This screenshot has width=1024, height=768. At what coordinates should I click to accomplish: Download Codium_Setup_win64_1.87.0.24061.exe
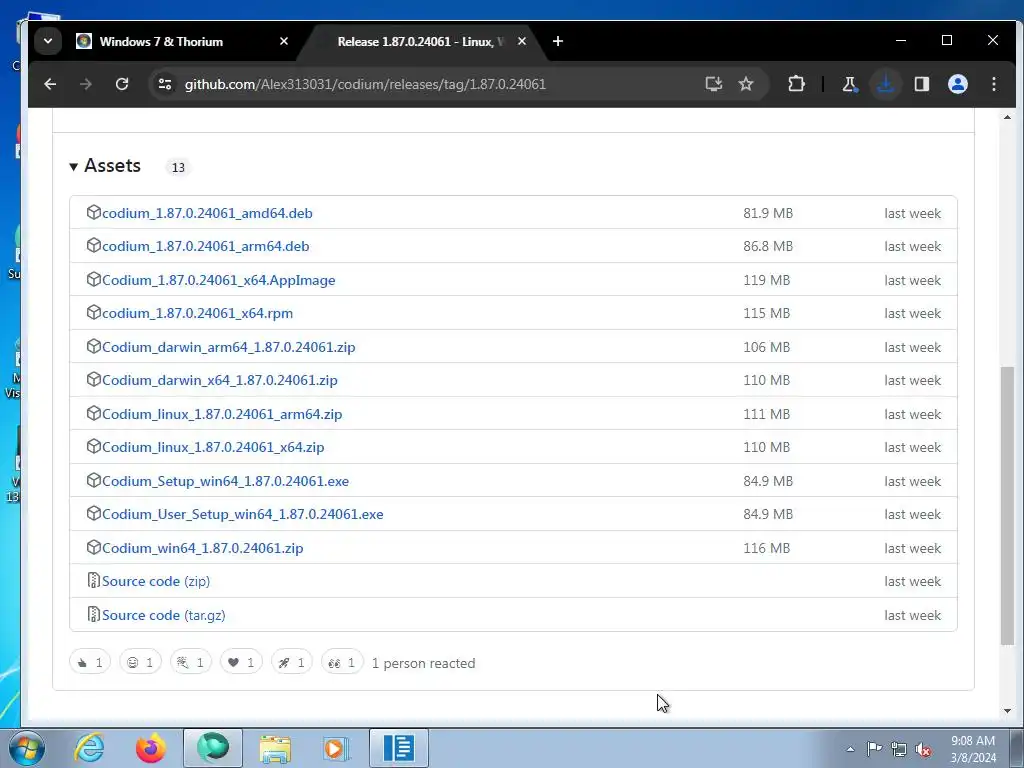click(x=225, y=481)
